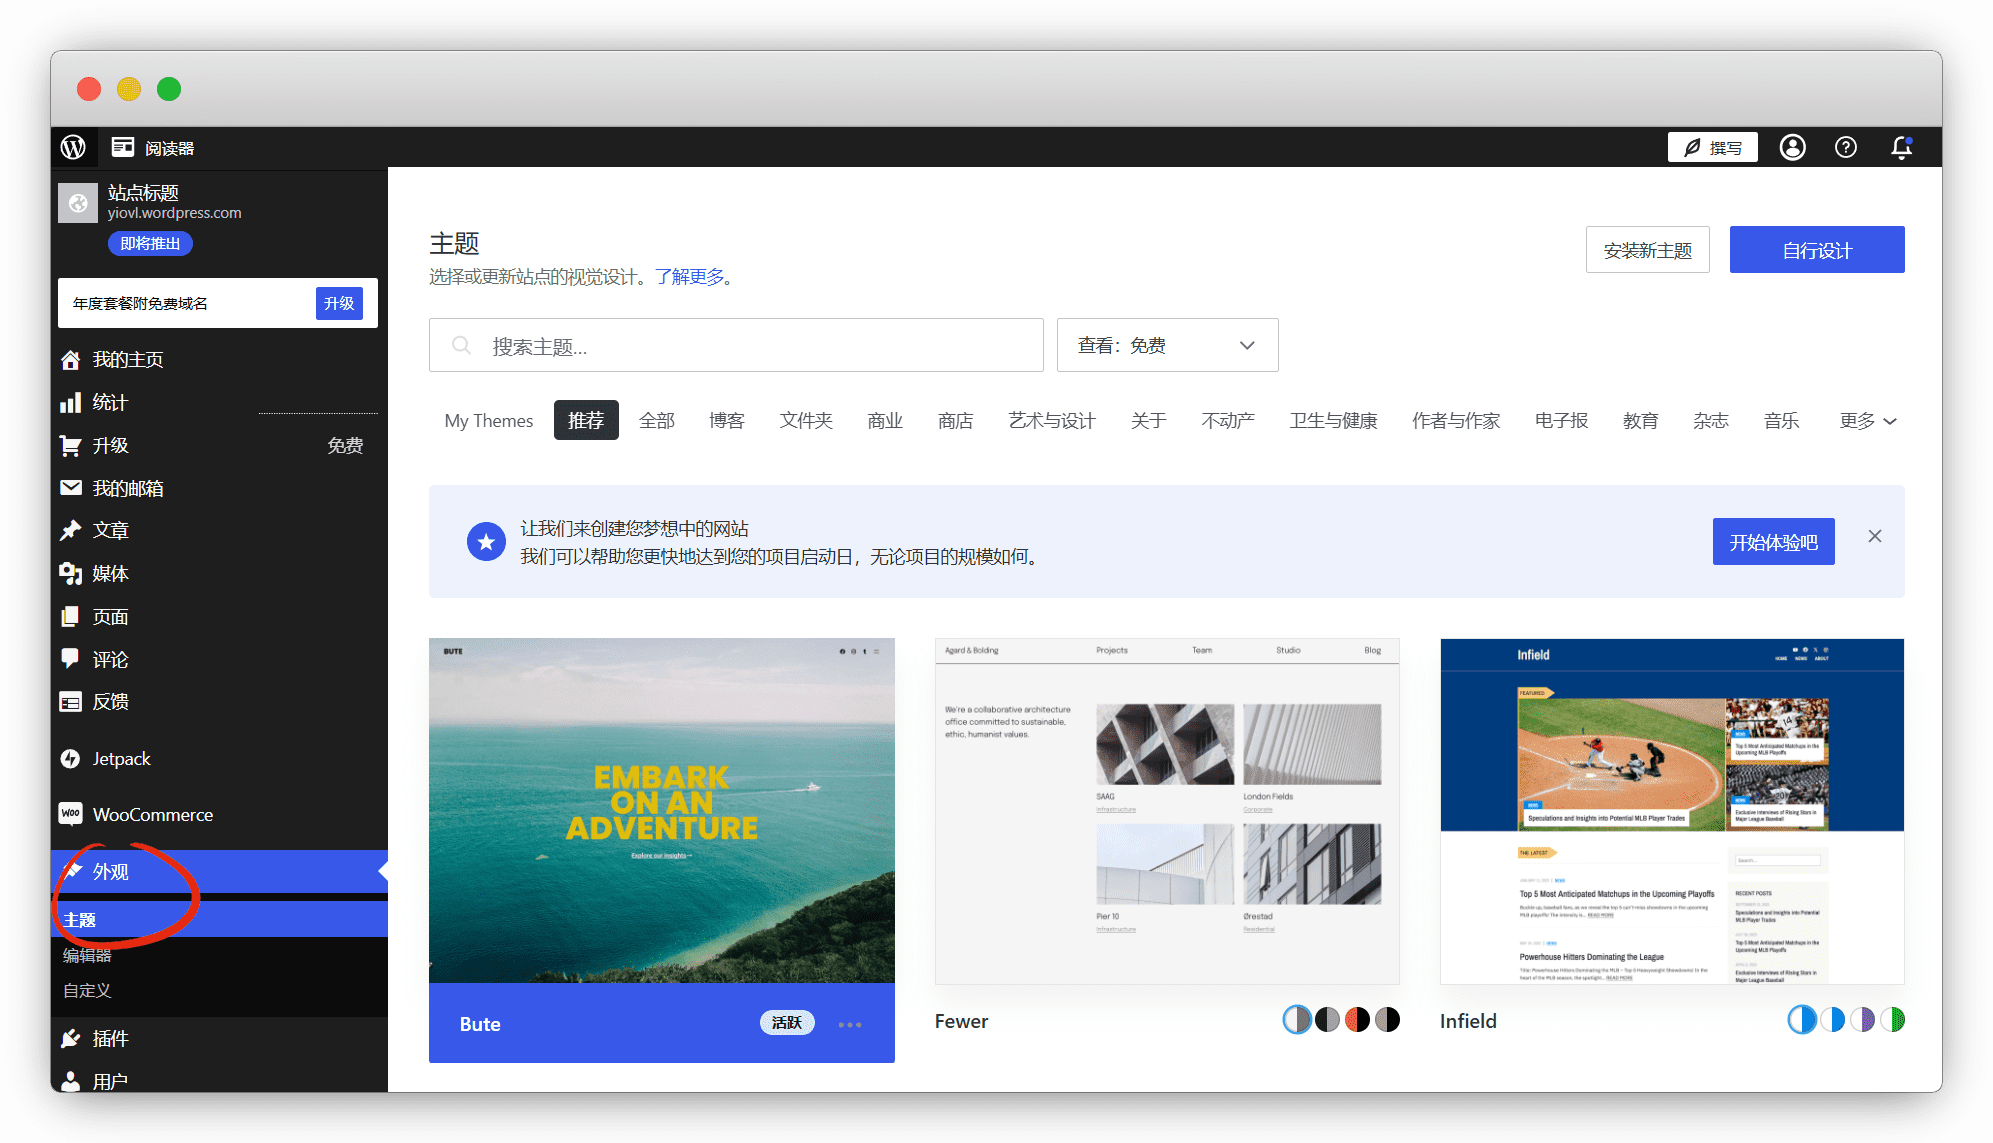Select the red style swatch for Fewer
This screenshot has width=1993, height=1143.
(1357, 1020)
